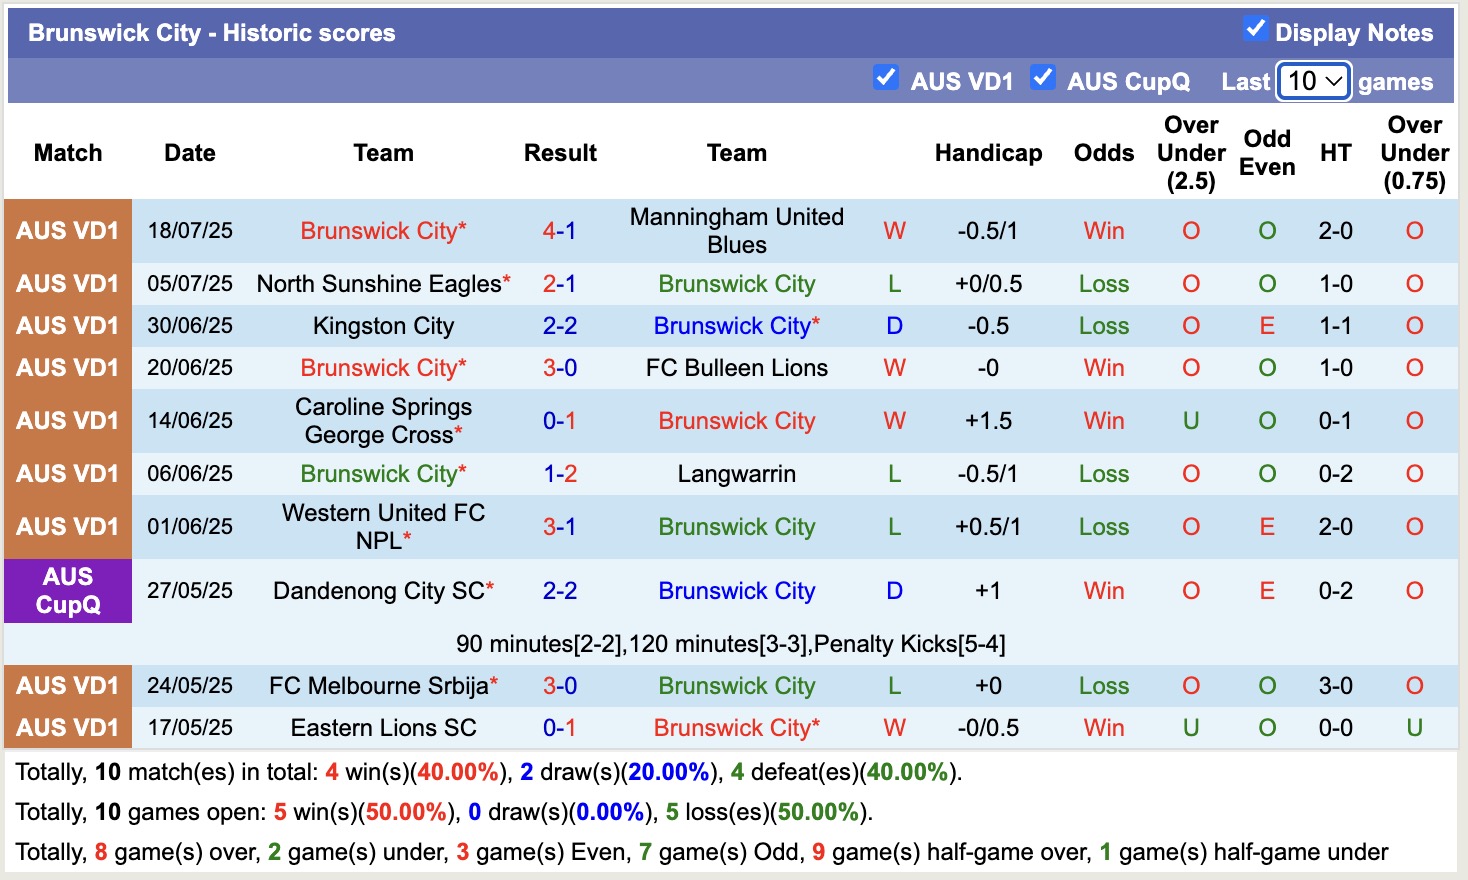Sort the table by the Date column
Screen dimensions: 1468x880
point(189,152)
